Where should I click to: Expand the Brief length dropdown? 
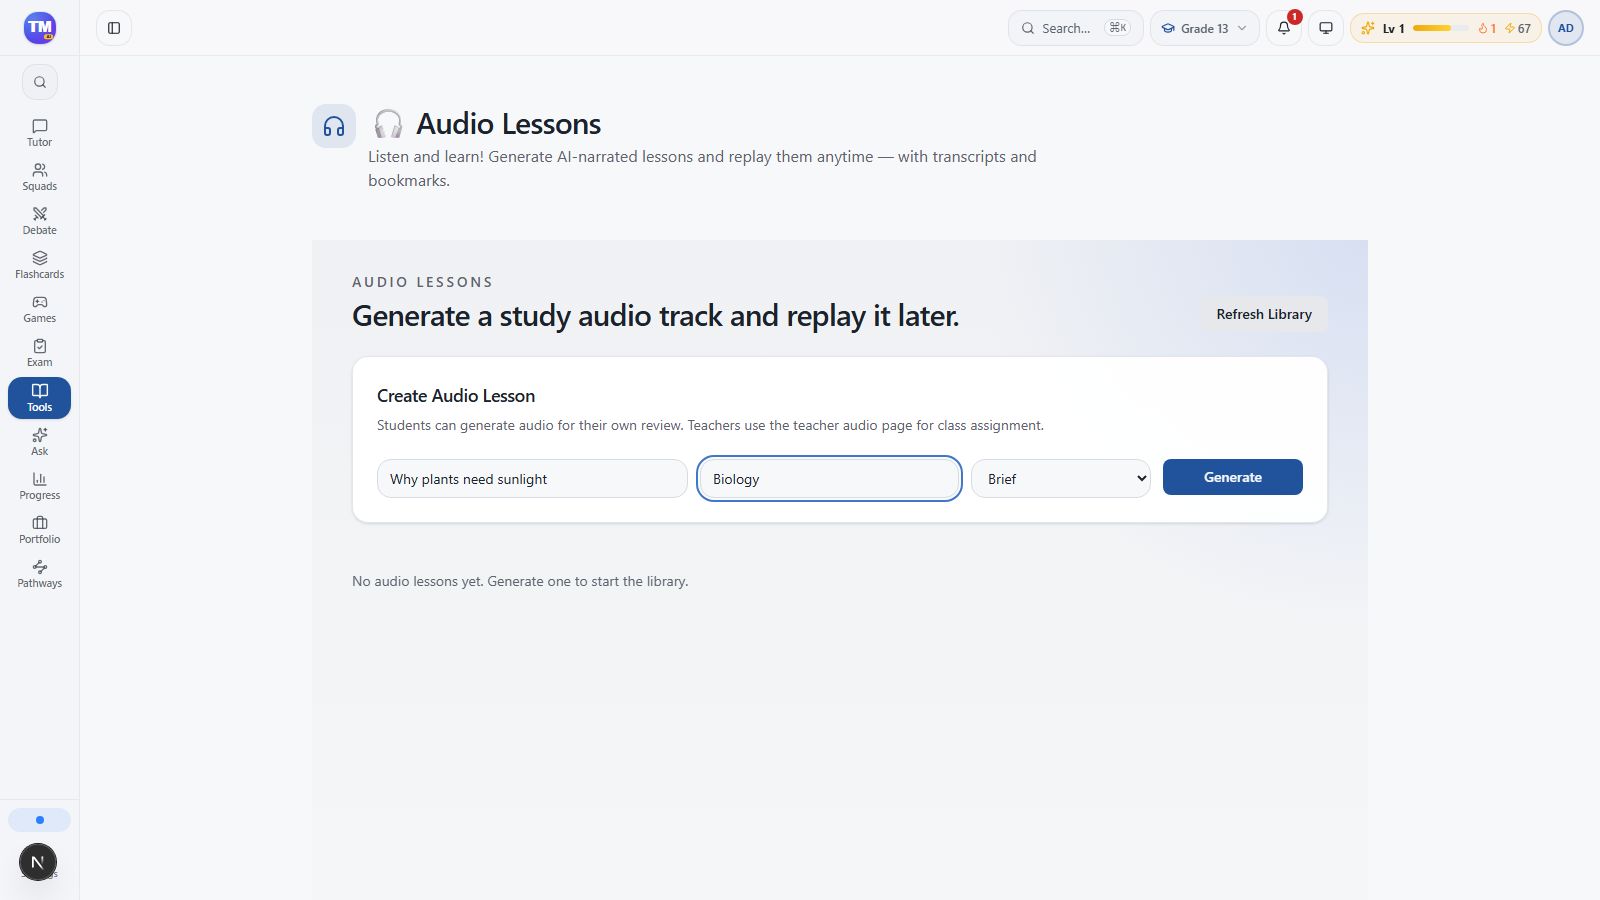coord(1061,478)
